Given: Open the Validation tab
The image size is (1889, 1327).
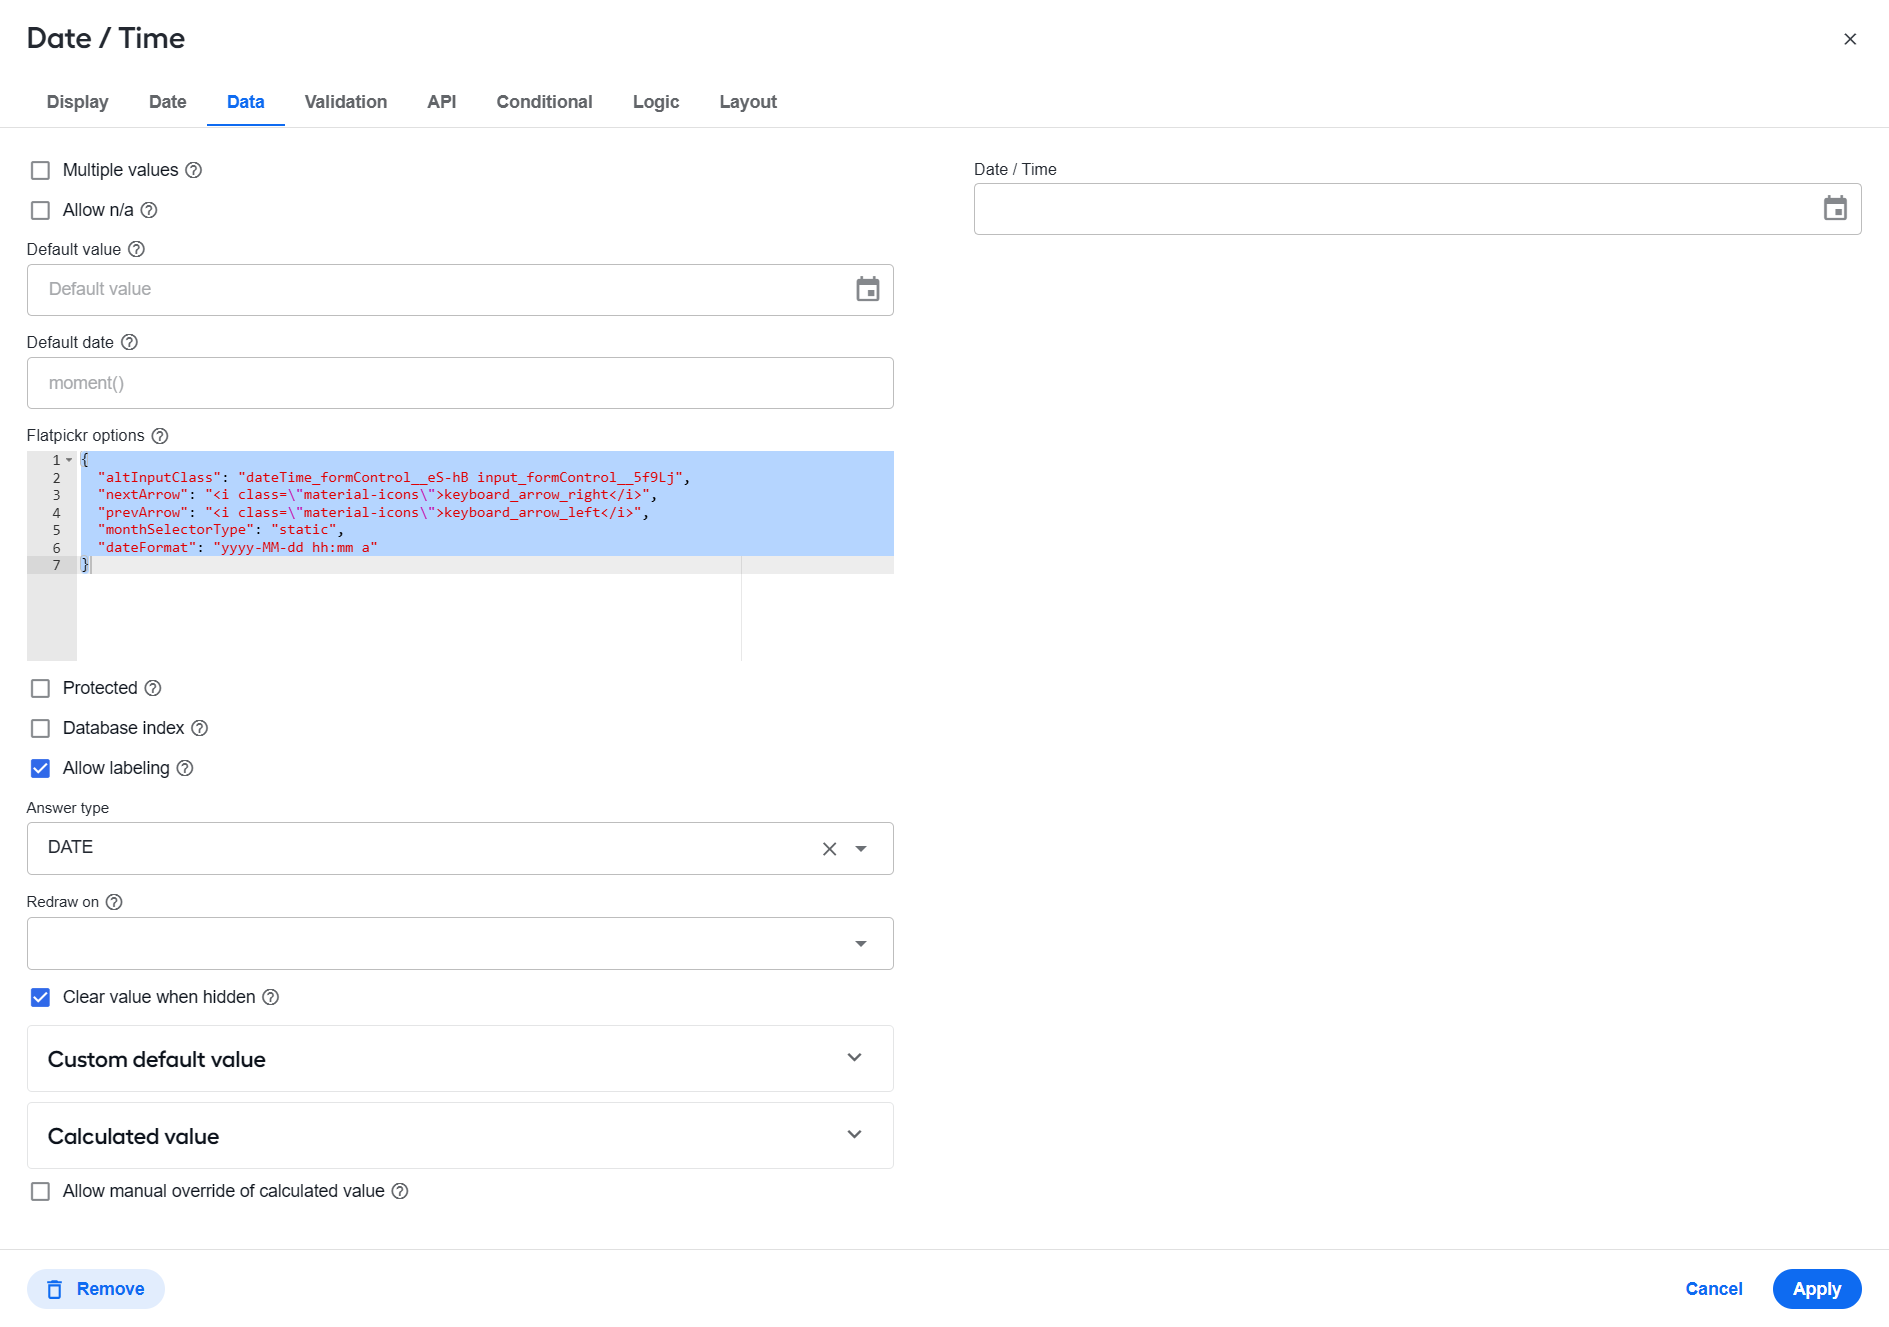Looking at the screenshot, I should (x=346, y=102).
